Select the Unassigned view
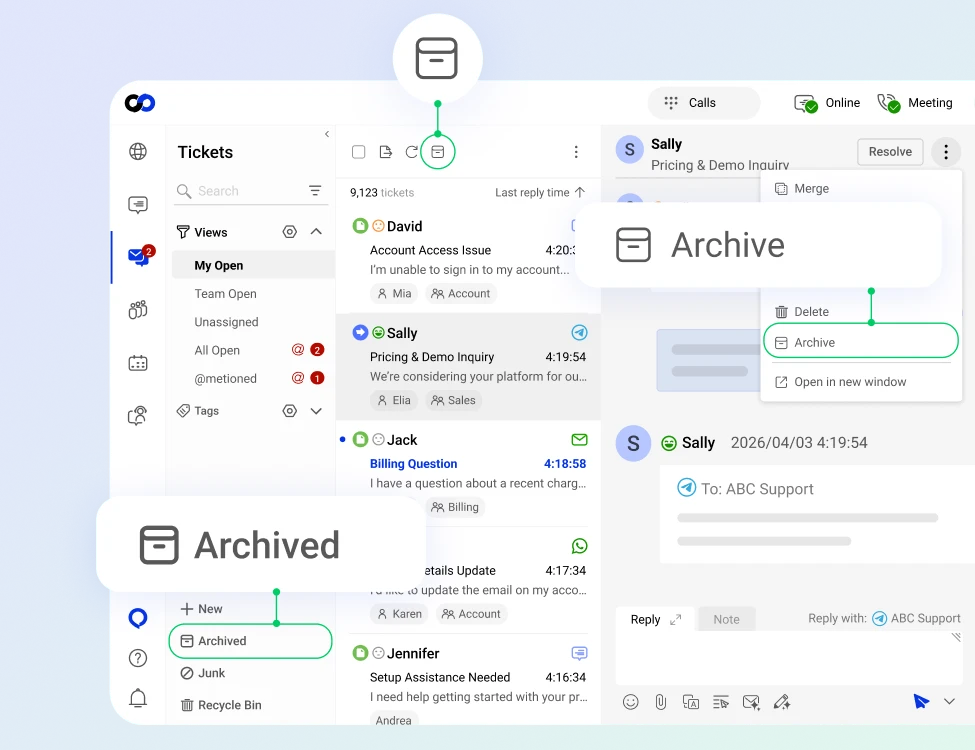The image size is (975, 750). pos(226,322)
